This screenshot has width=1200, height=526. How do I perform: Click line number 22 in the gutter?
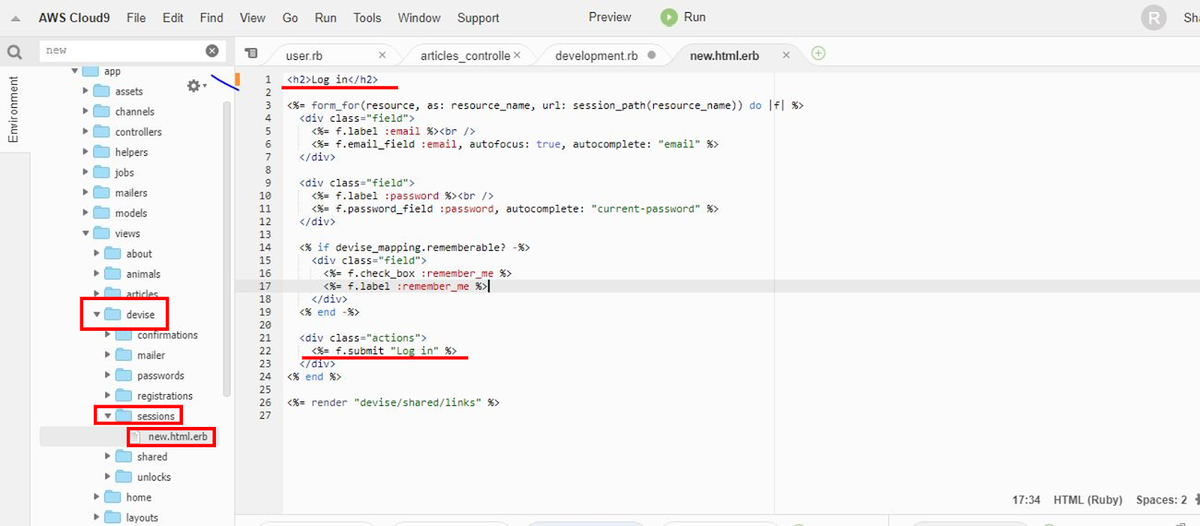265,351
